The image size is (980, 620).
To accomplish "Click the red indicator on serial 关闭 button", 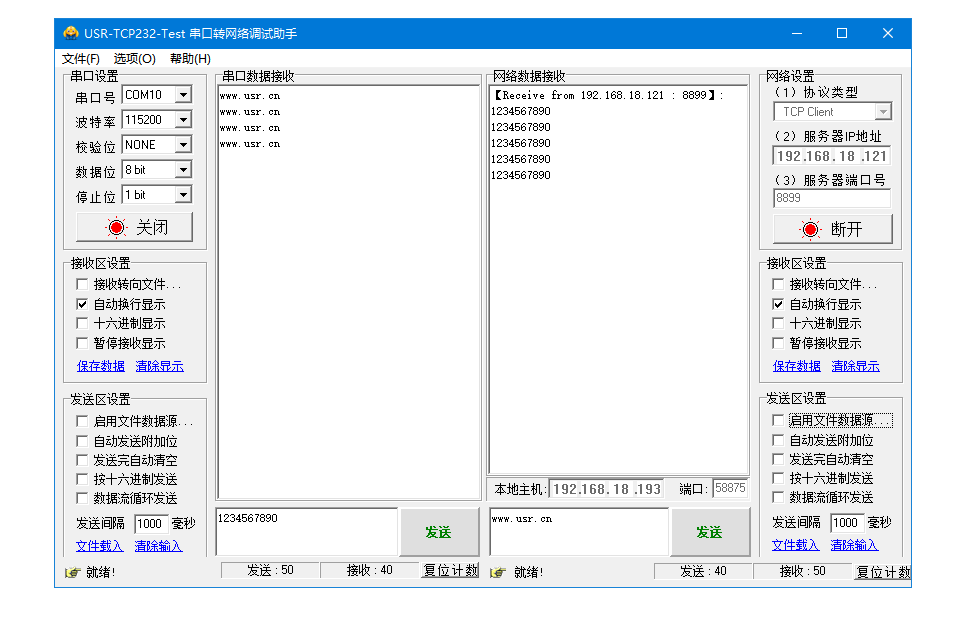I will [115, 228].
